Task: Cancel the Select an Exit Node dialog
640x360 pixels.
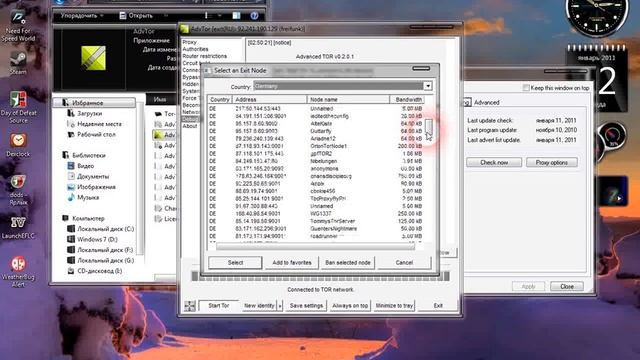Action: click(x=404, y=262)
